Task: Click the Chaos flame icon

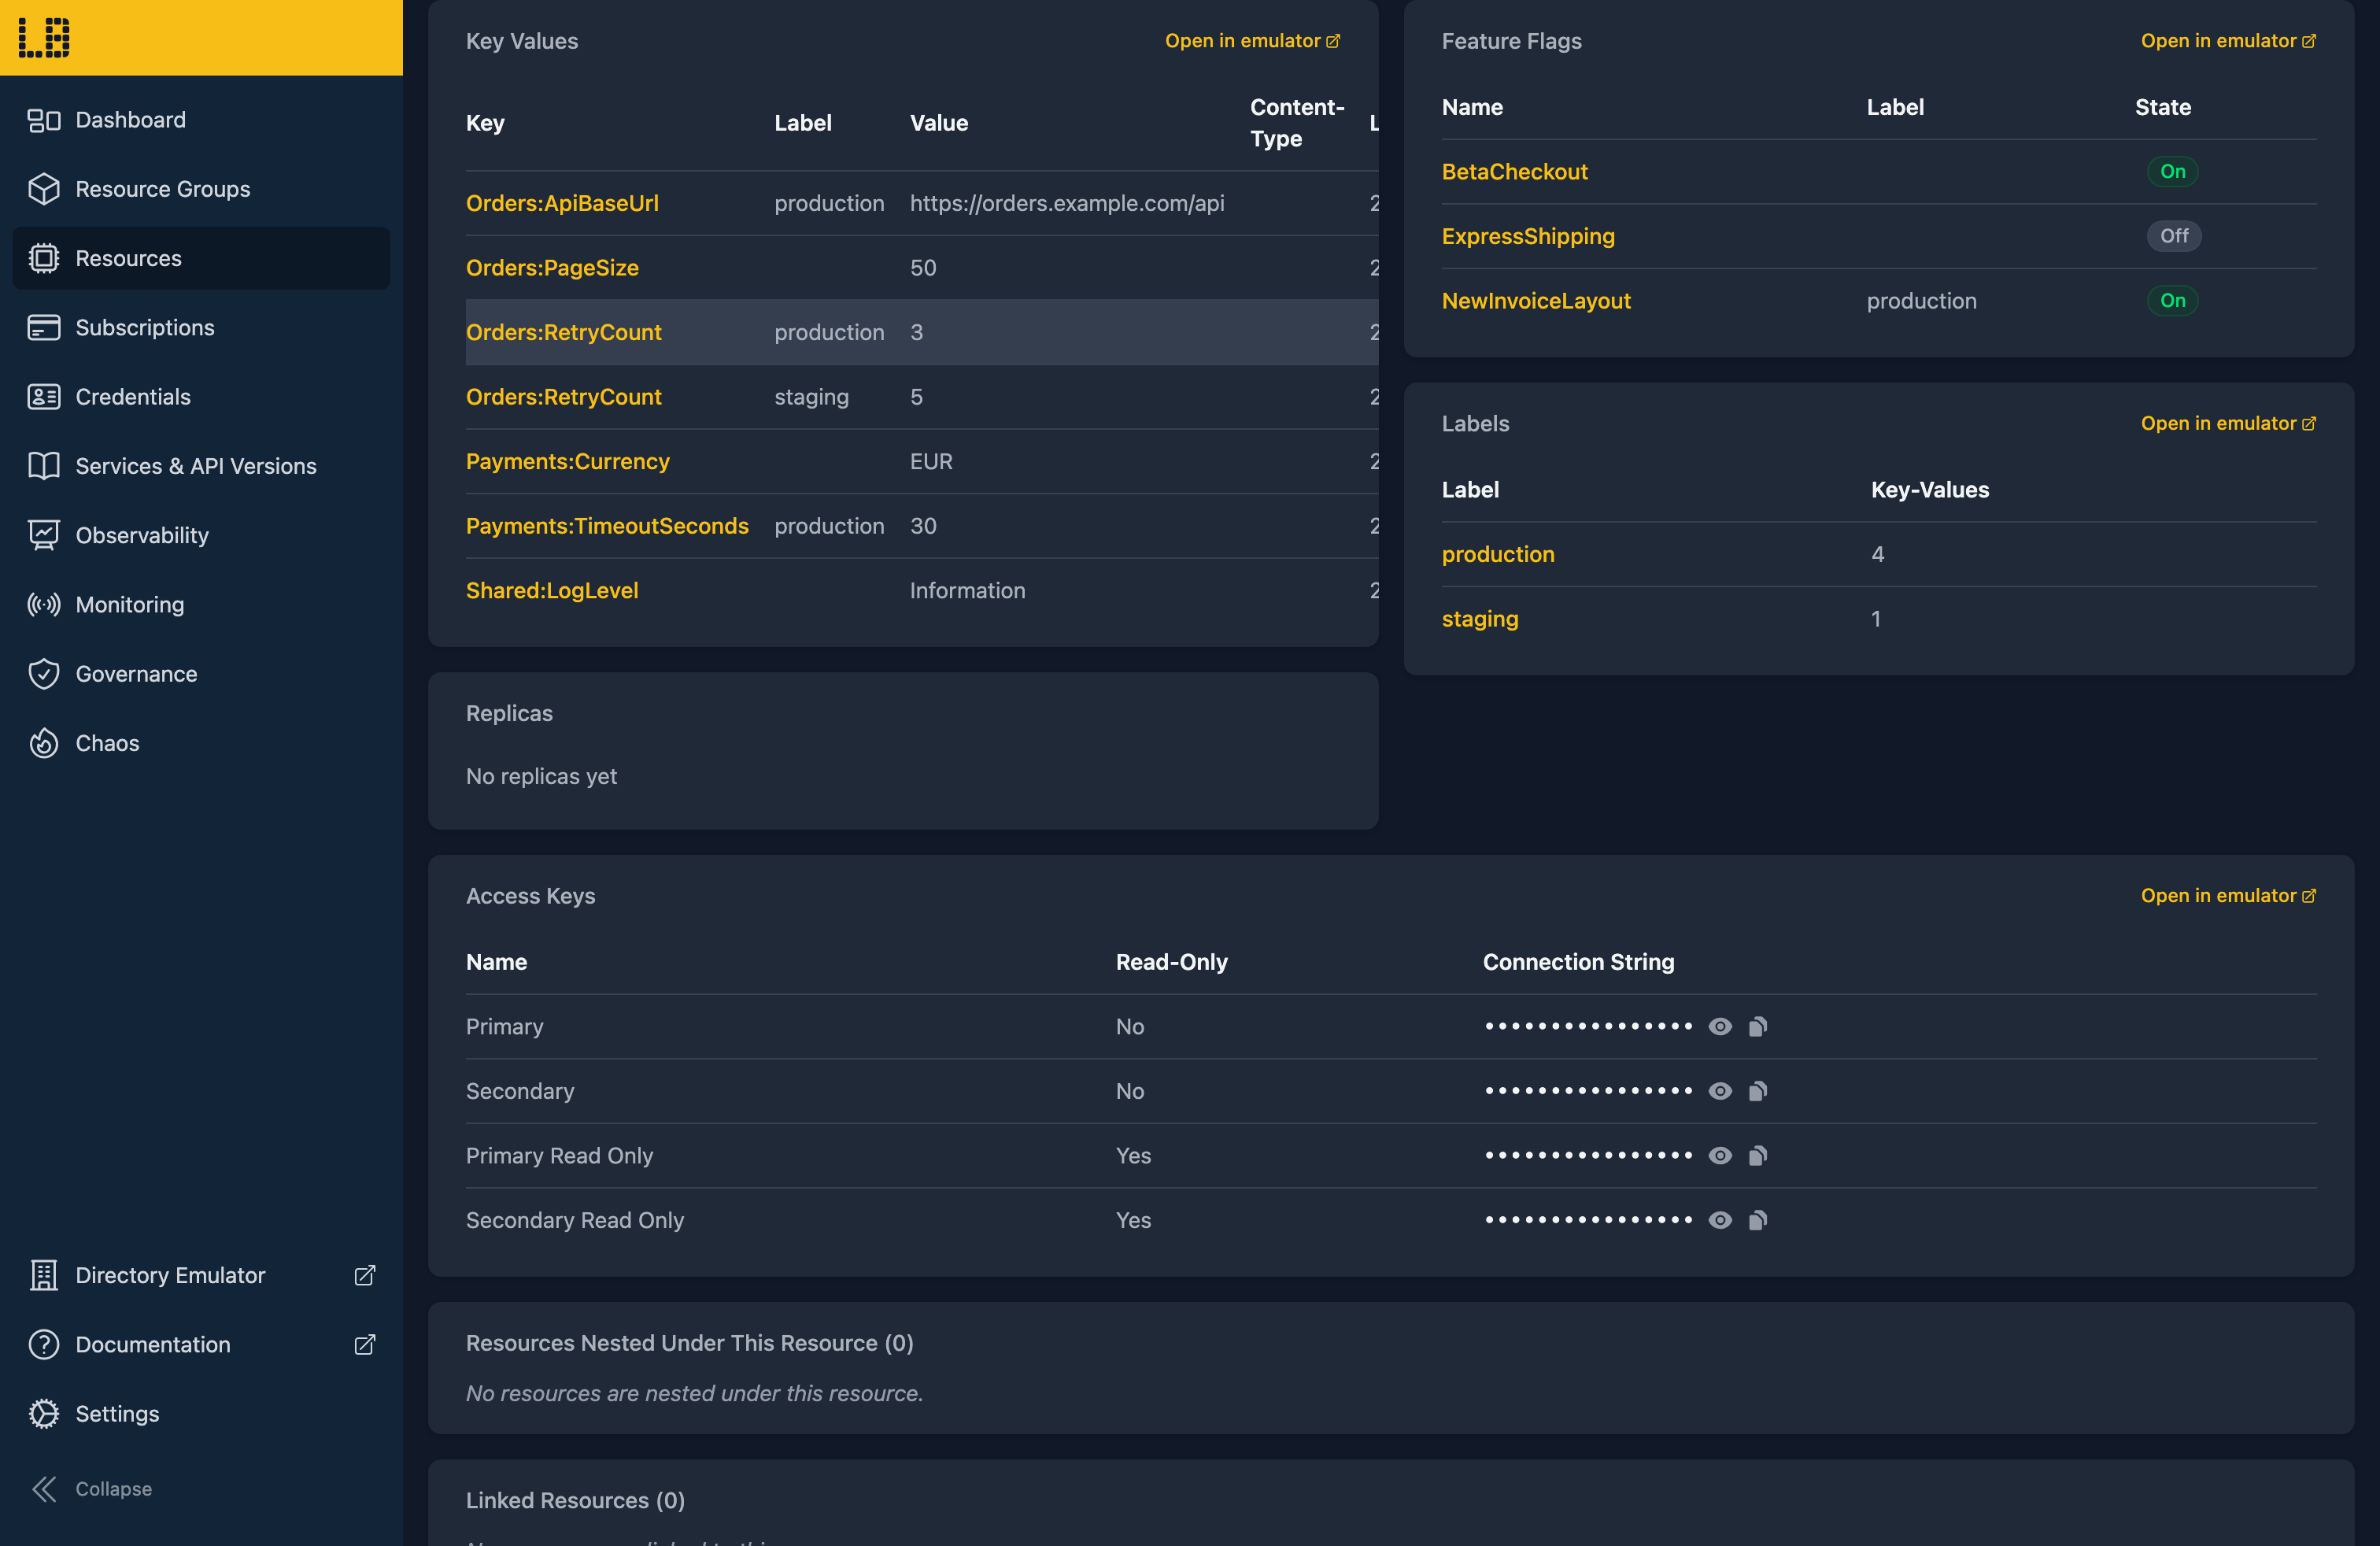Action: [x=44, y=743]
